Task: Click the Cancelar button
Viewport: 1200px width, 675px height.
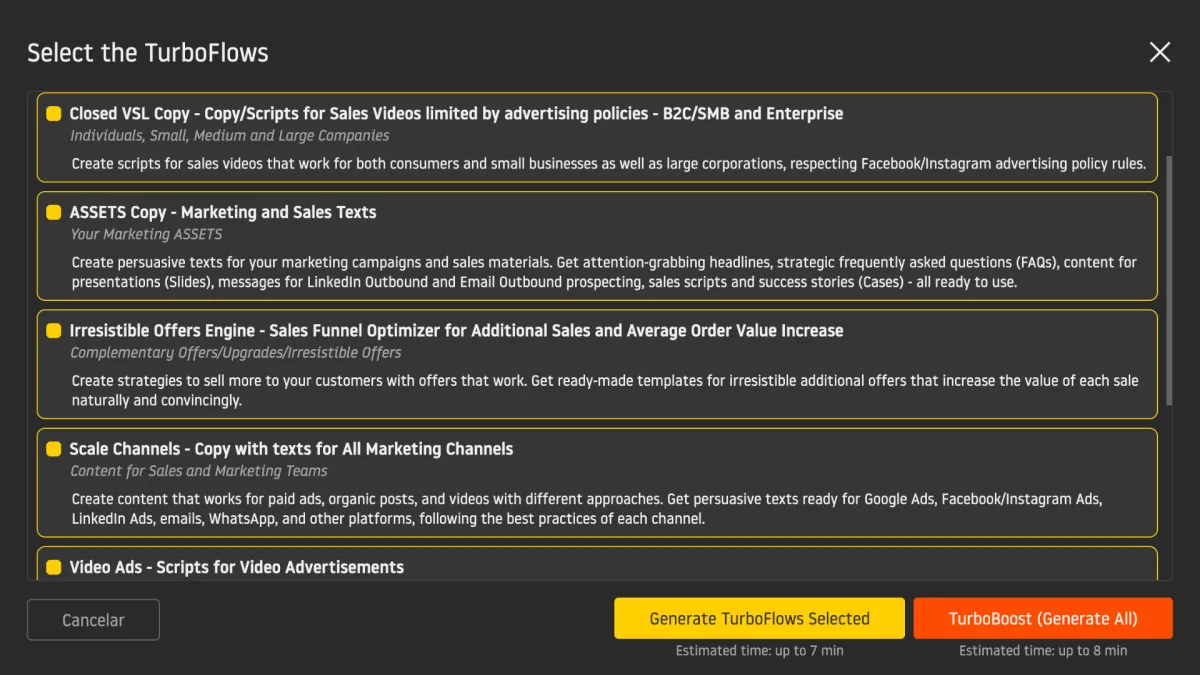Action: pos(93,620)
